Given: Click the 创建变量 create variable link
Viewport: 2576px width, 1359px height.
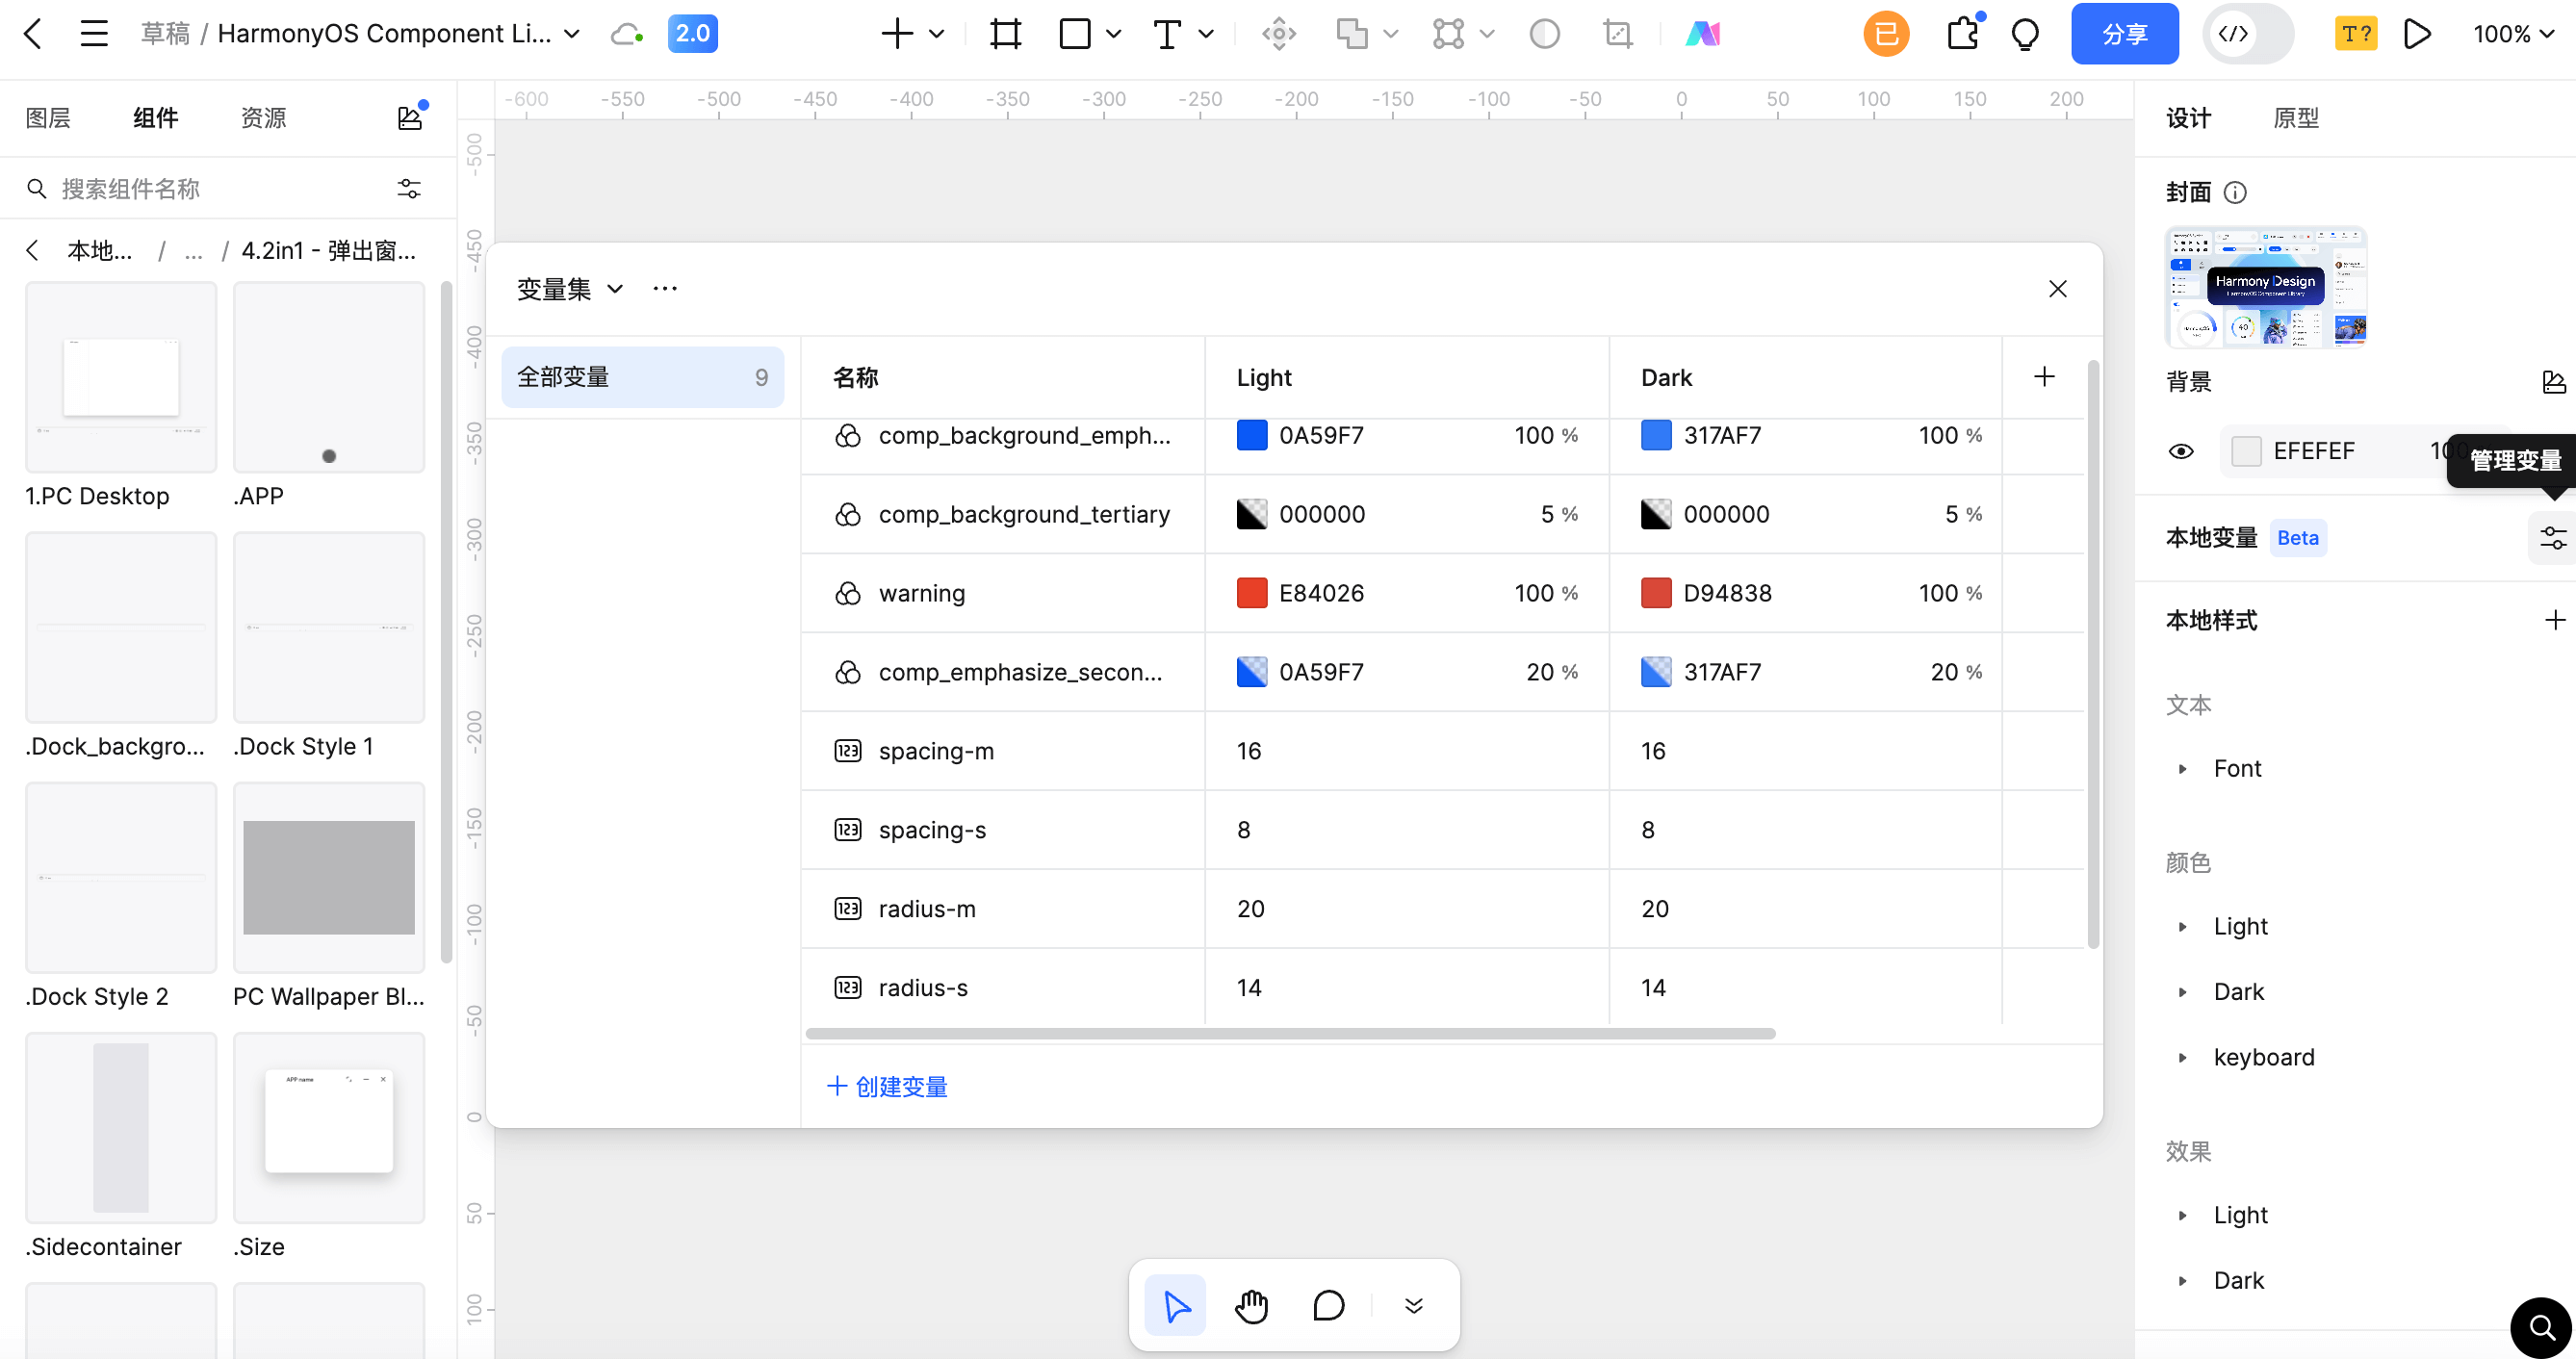Looking at the screenshot, I should pyautogui.click(x=888, y=1086).
